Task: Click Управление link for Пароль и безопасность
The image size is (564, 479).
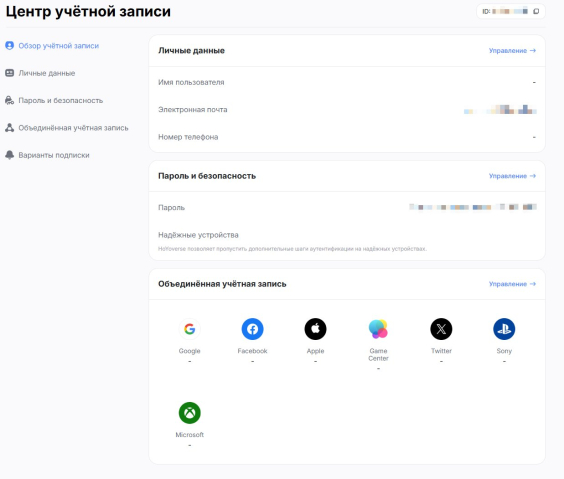Action: pos(512,176)
